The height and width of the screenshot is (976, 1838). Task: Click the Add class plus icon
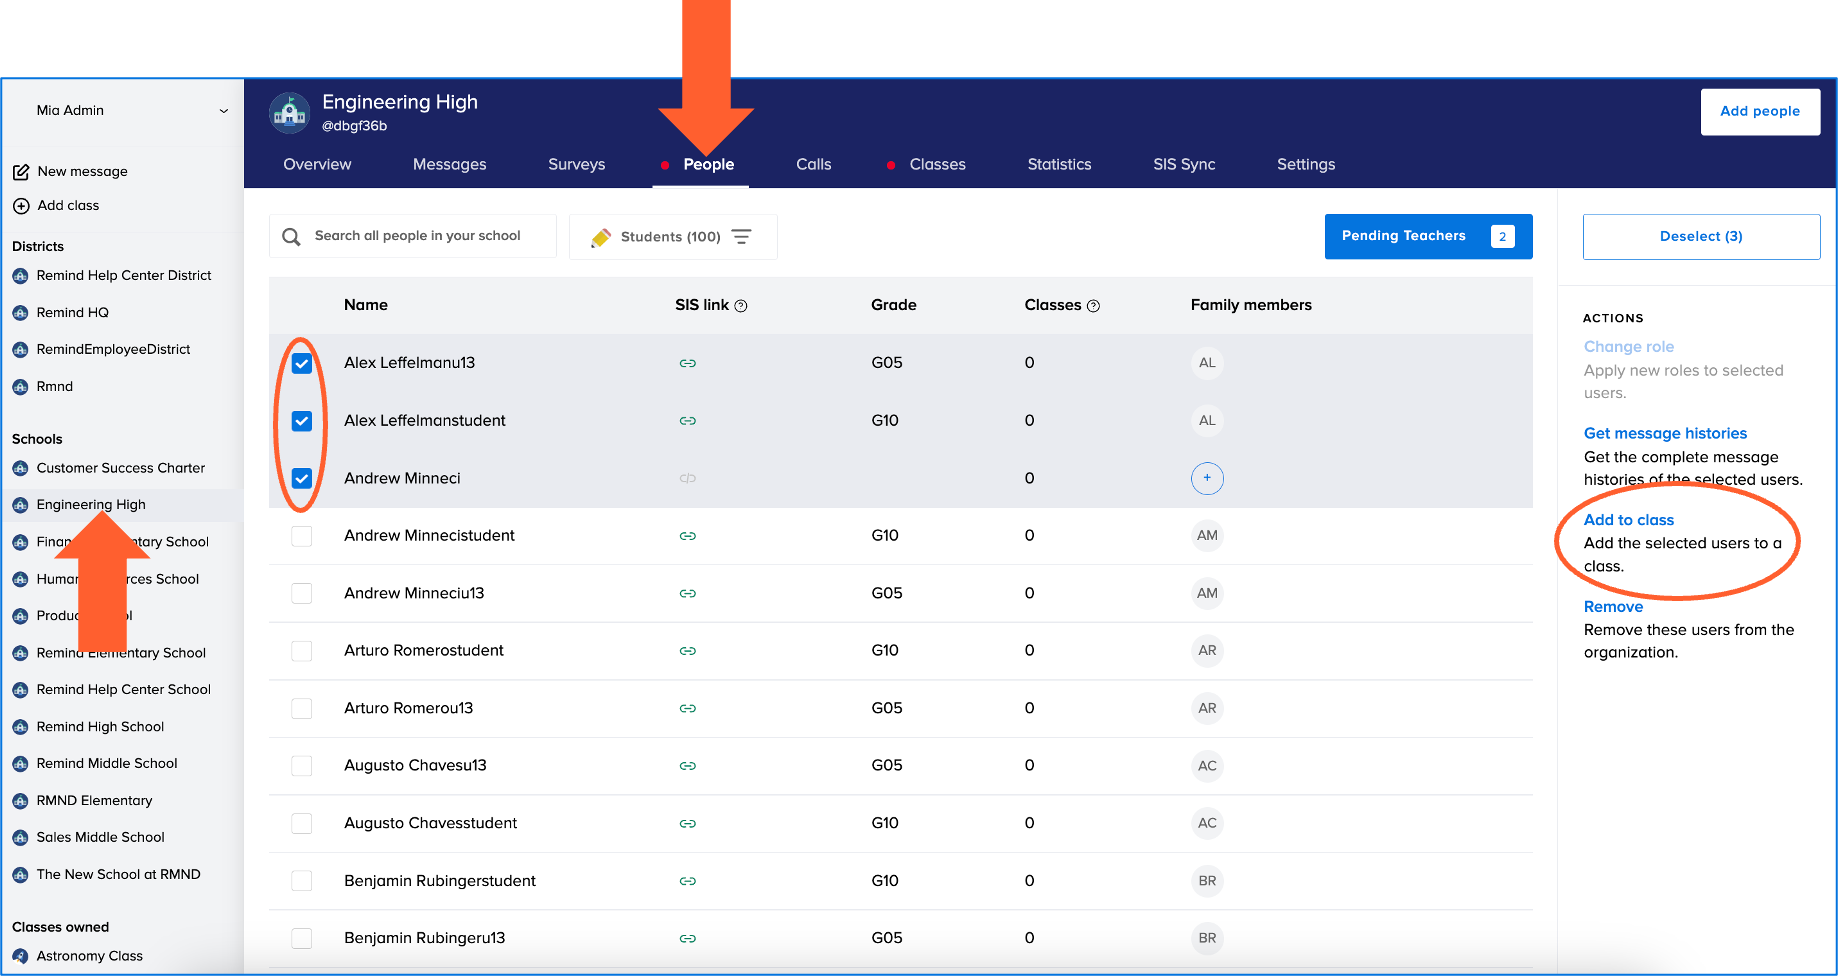(21, 206)
